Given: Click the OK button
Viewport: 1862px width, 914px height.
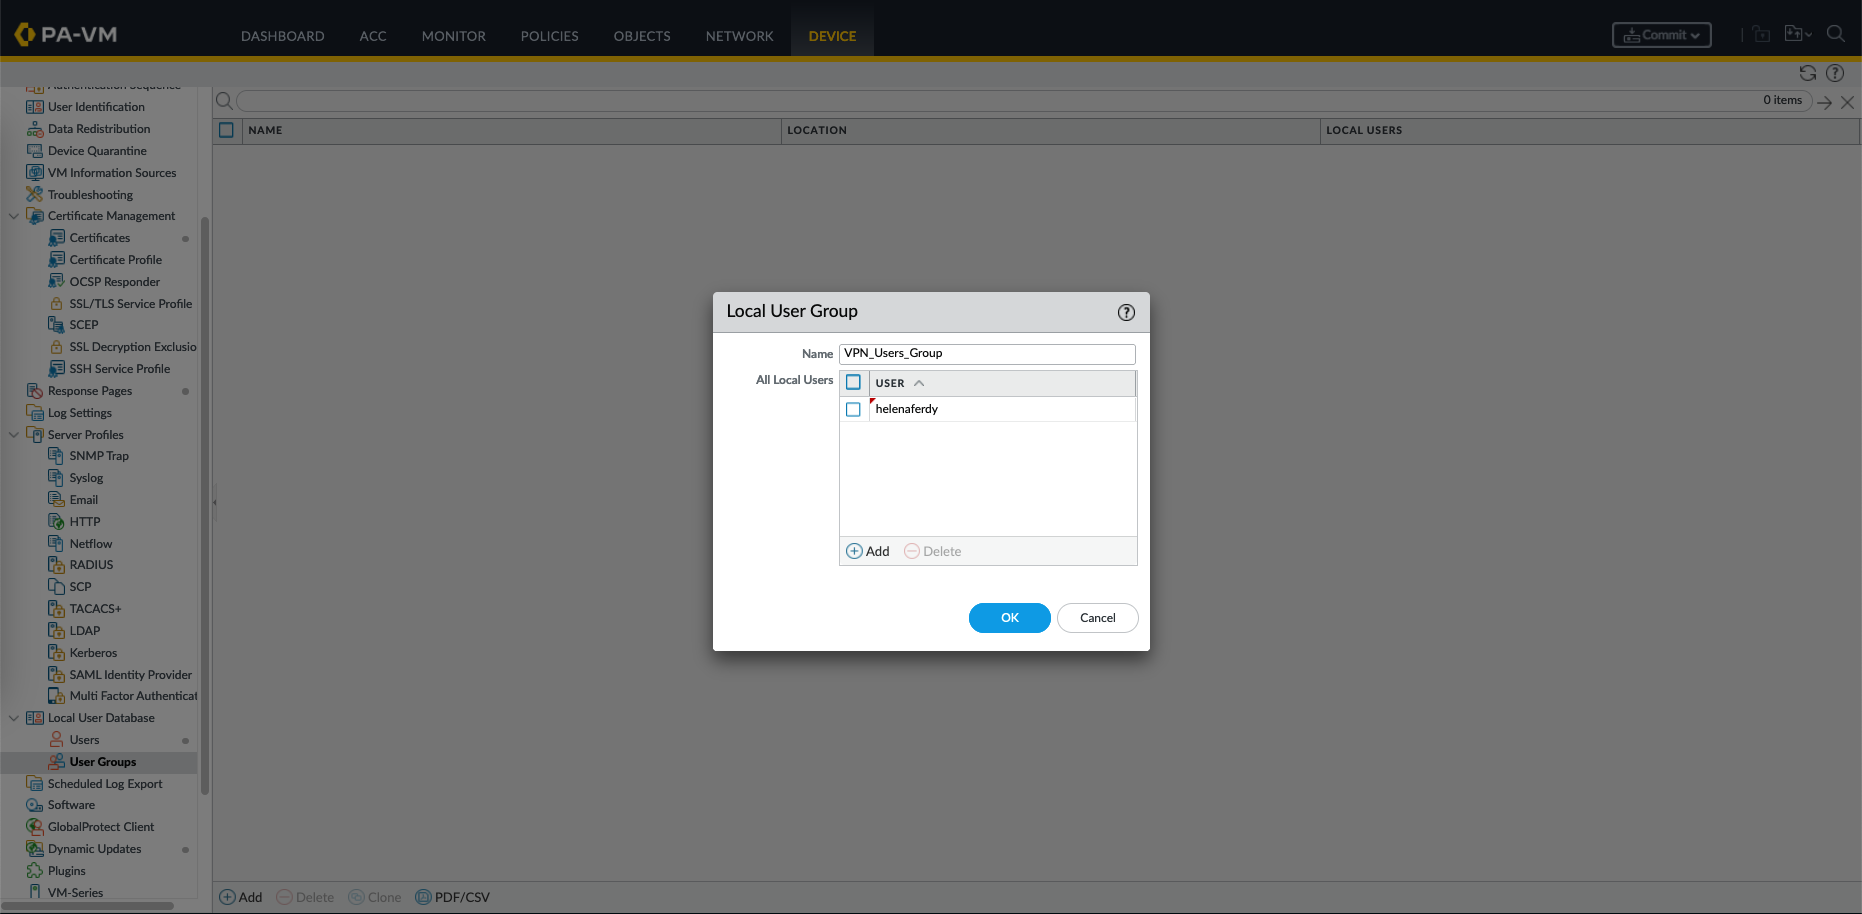Looking at the screenshot, I should click(x=1009, y=618).
